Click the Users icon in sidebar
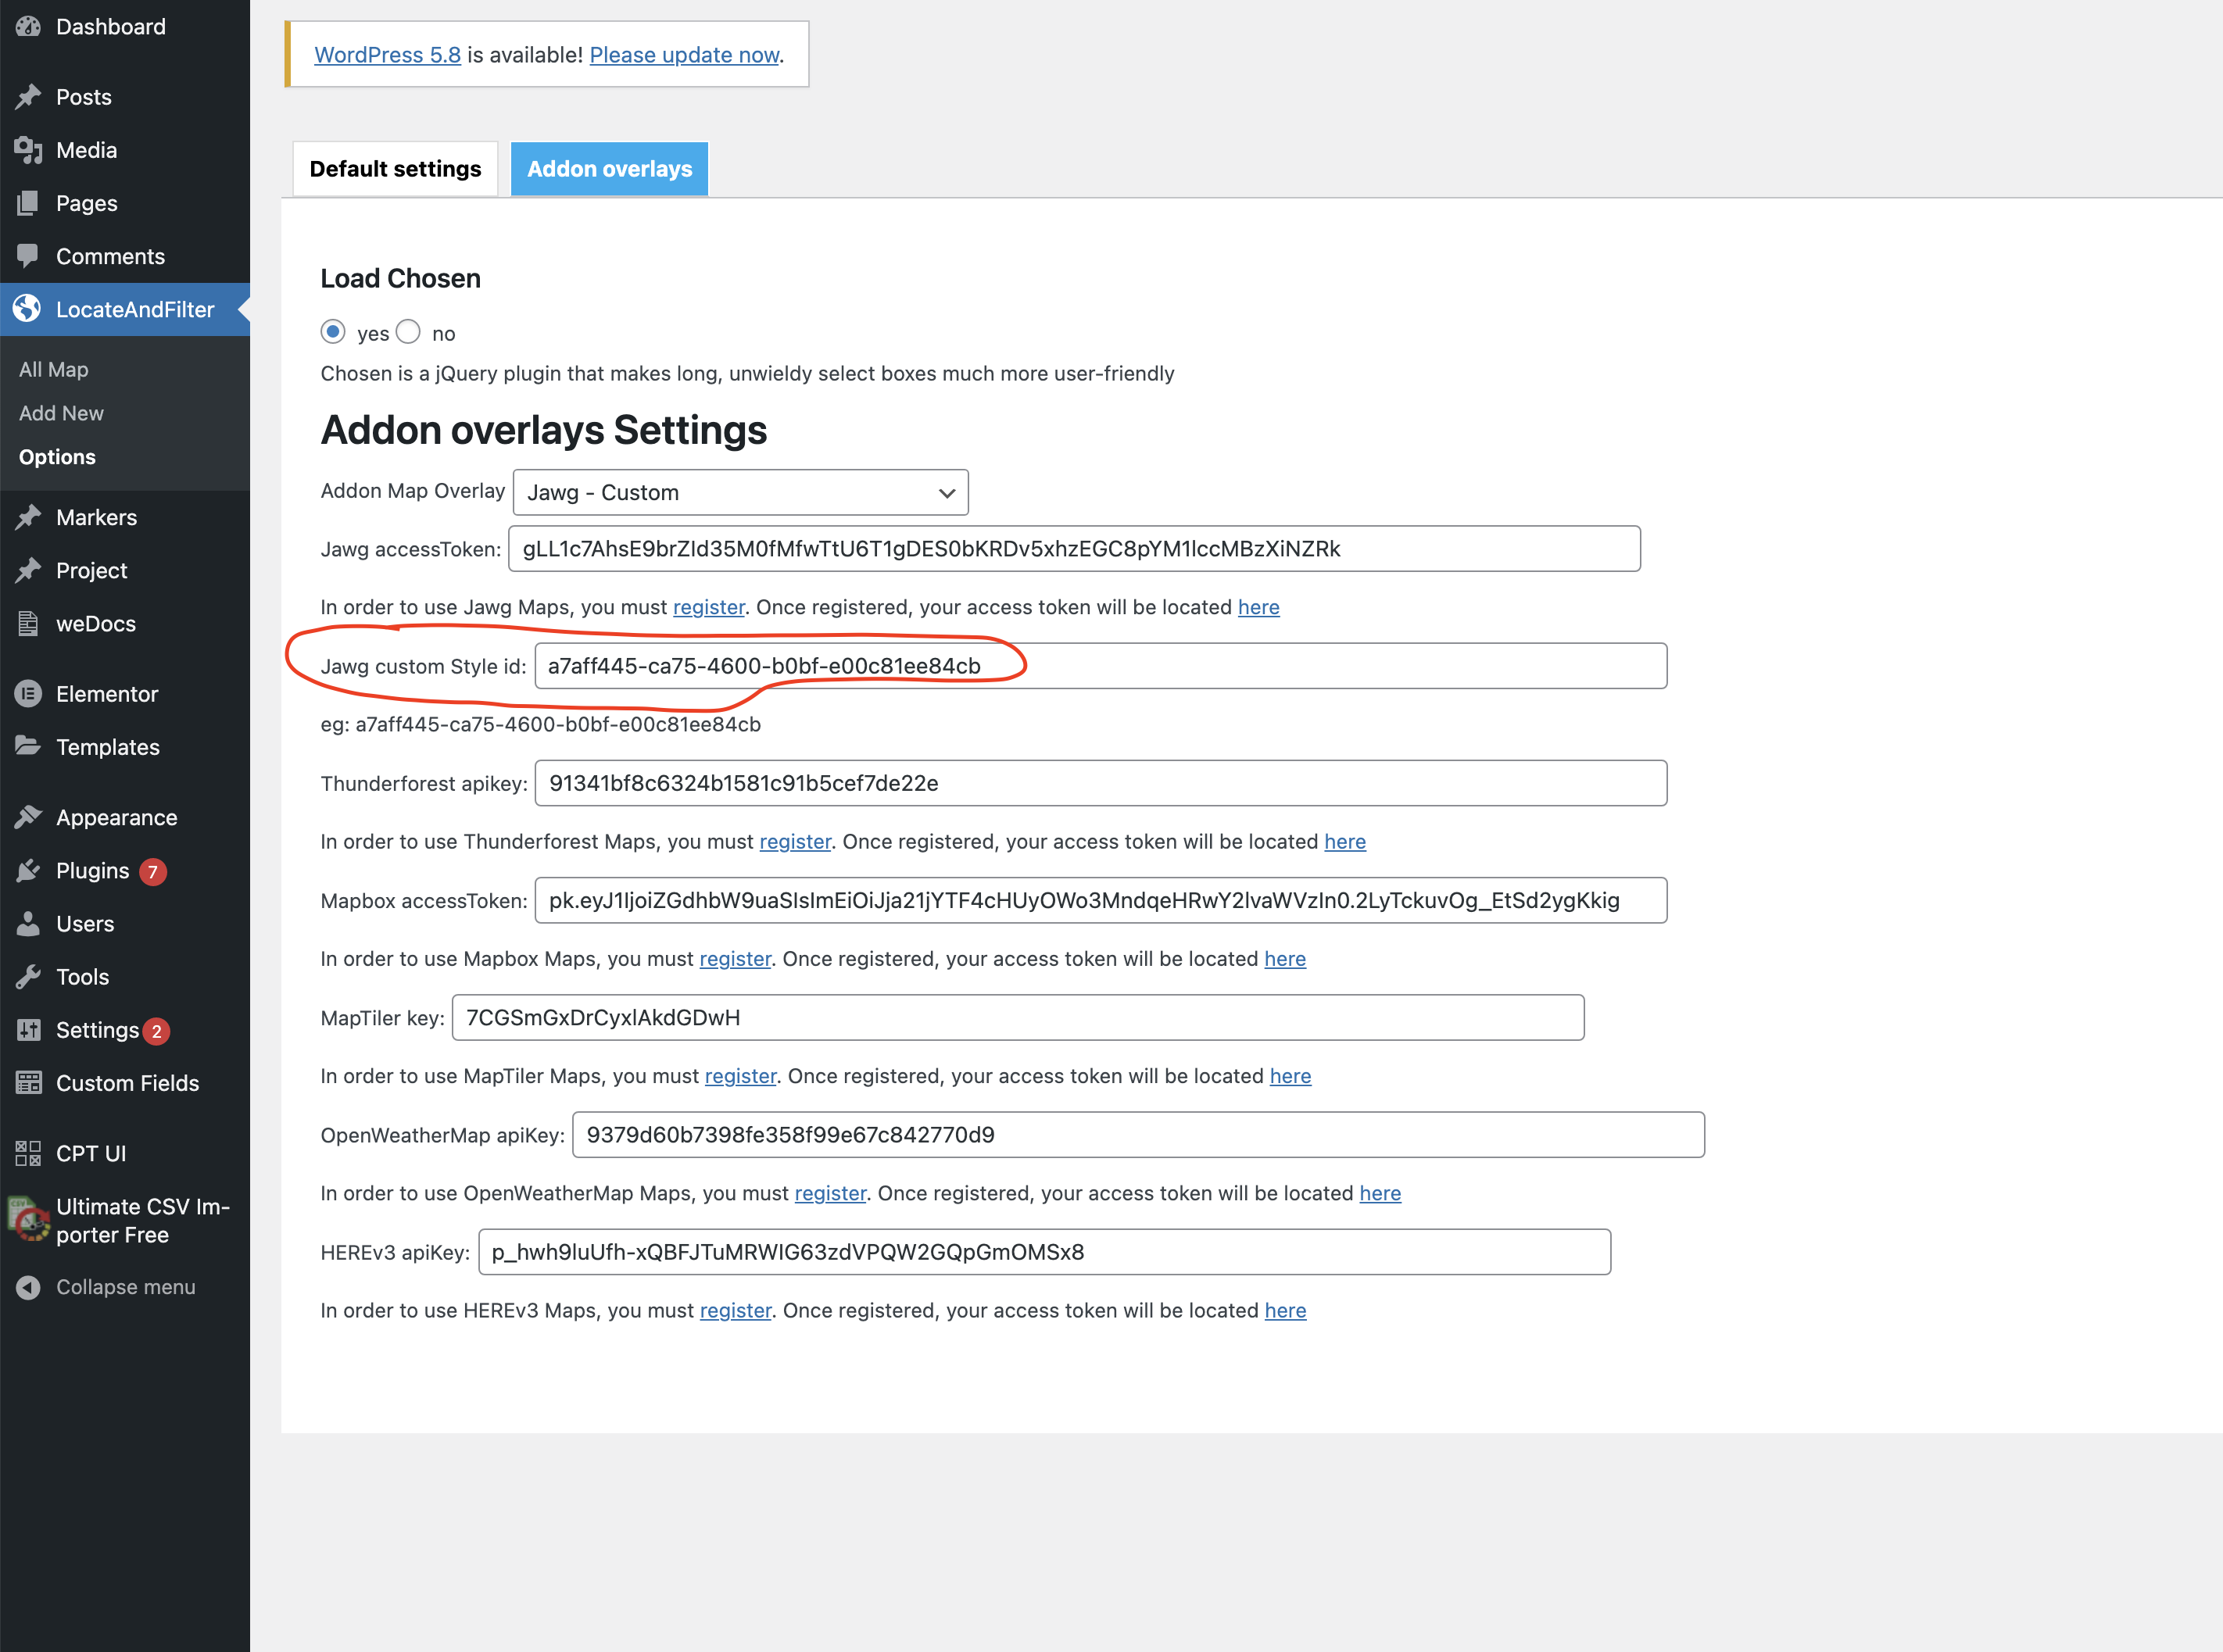This screenshot has height=1652, width=2223. coord(28,924)
